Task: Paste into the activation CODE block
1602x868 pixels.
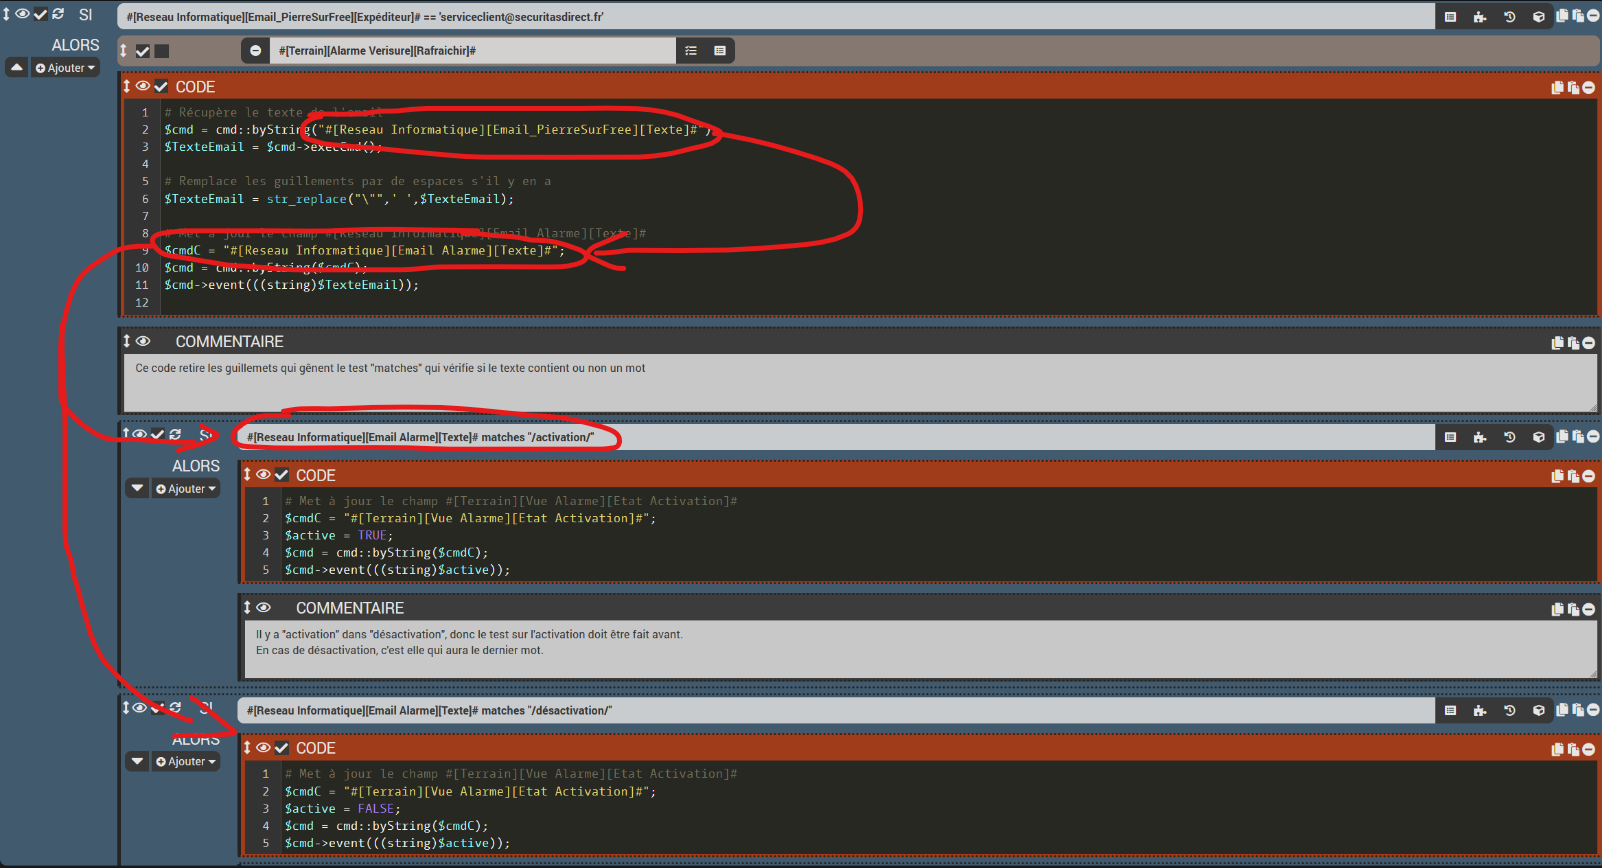Action: pyautogui.click(x=1573, y=477)
